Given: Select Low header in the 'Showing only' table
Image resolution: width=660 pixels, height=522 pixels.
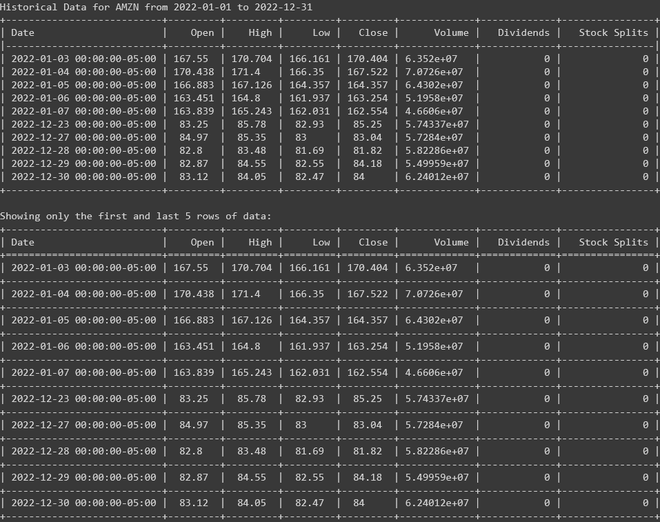Looking at the screenshot, I should [x=321, y=242].
